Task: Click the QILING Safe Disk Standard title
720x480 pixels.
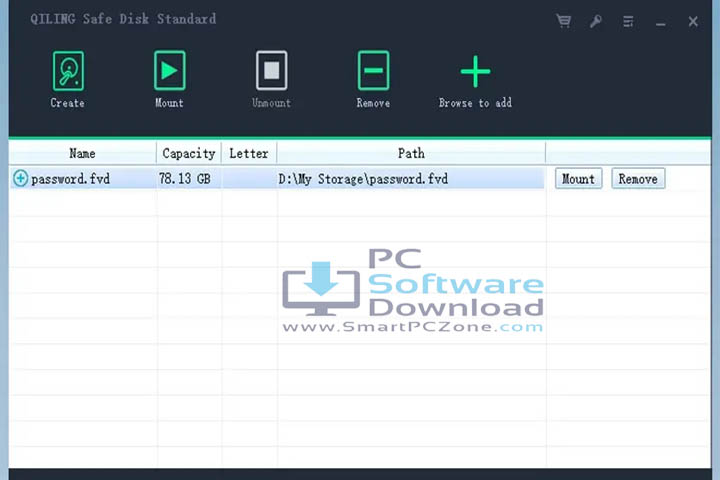Action: pos(123,19)
